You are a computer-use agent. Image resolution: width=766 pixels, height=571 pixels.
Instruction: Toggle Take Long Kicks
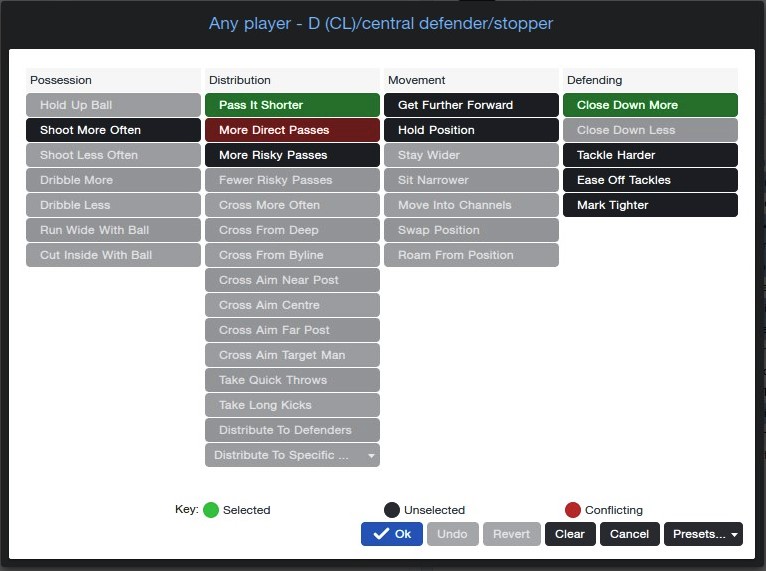(292, 405)
